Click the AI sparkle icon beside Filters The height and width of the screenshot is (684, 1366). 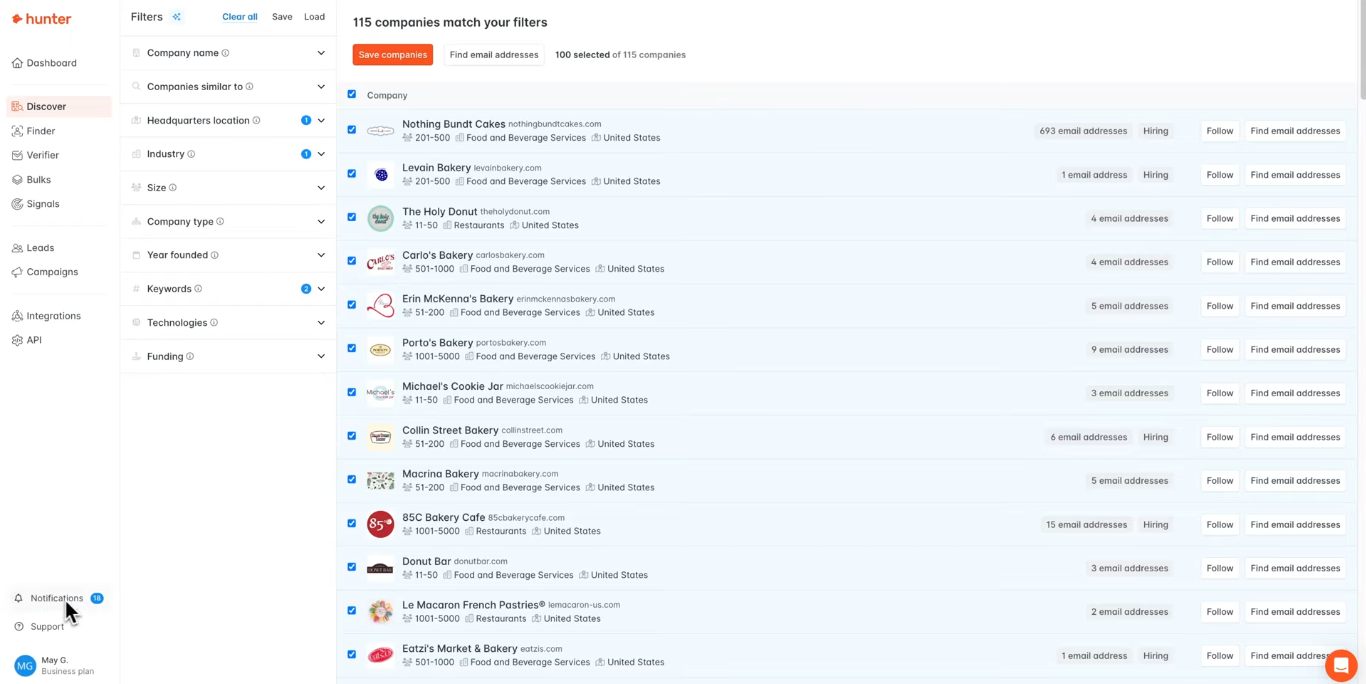(177, 17)
